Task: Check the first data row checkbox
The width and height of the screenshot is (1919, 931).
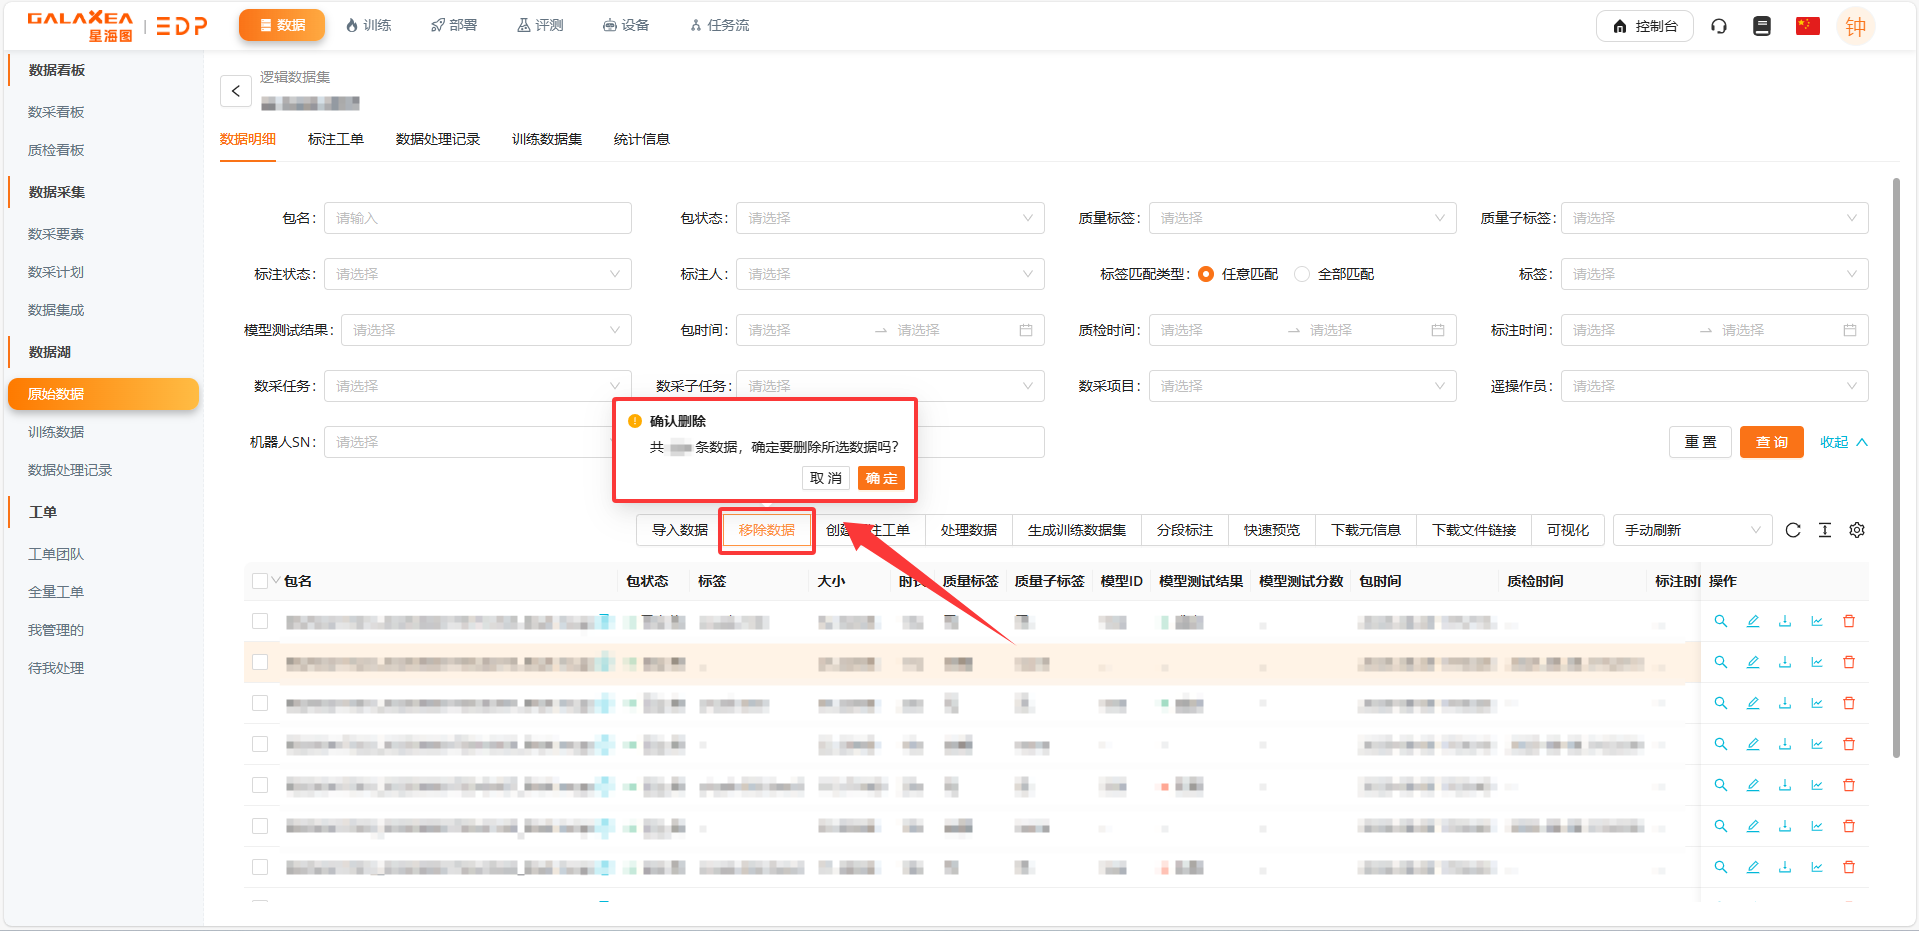Action: 260,621
